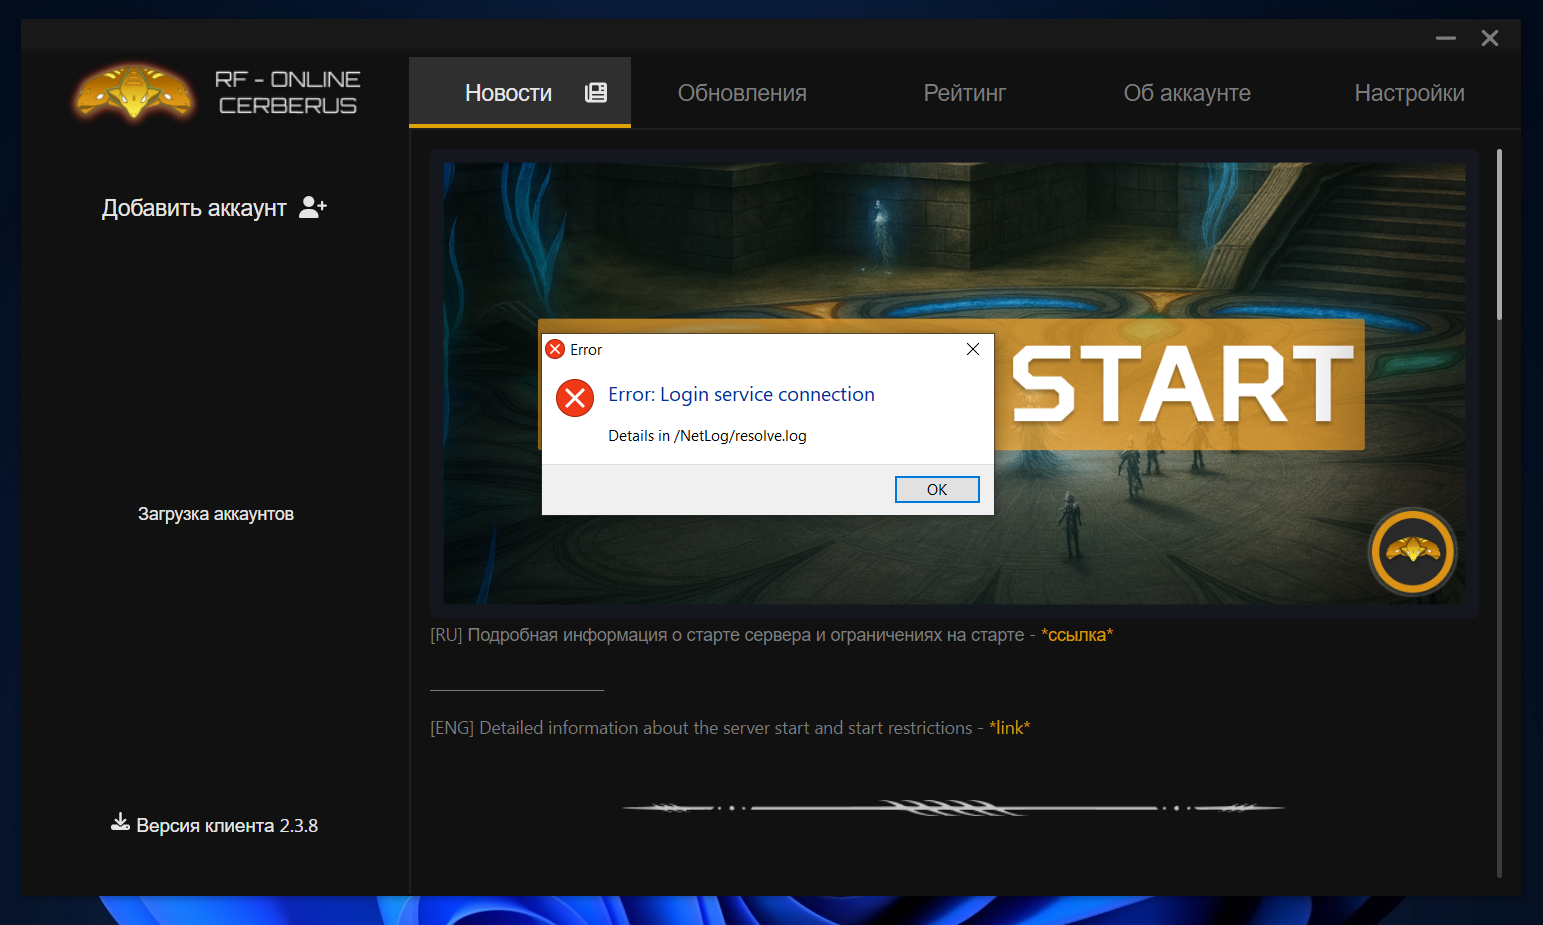Close the Error dialog with its X
1543x925 pixels.
[x=972, y=349]
